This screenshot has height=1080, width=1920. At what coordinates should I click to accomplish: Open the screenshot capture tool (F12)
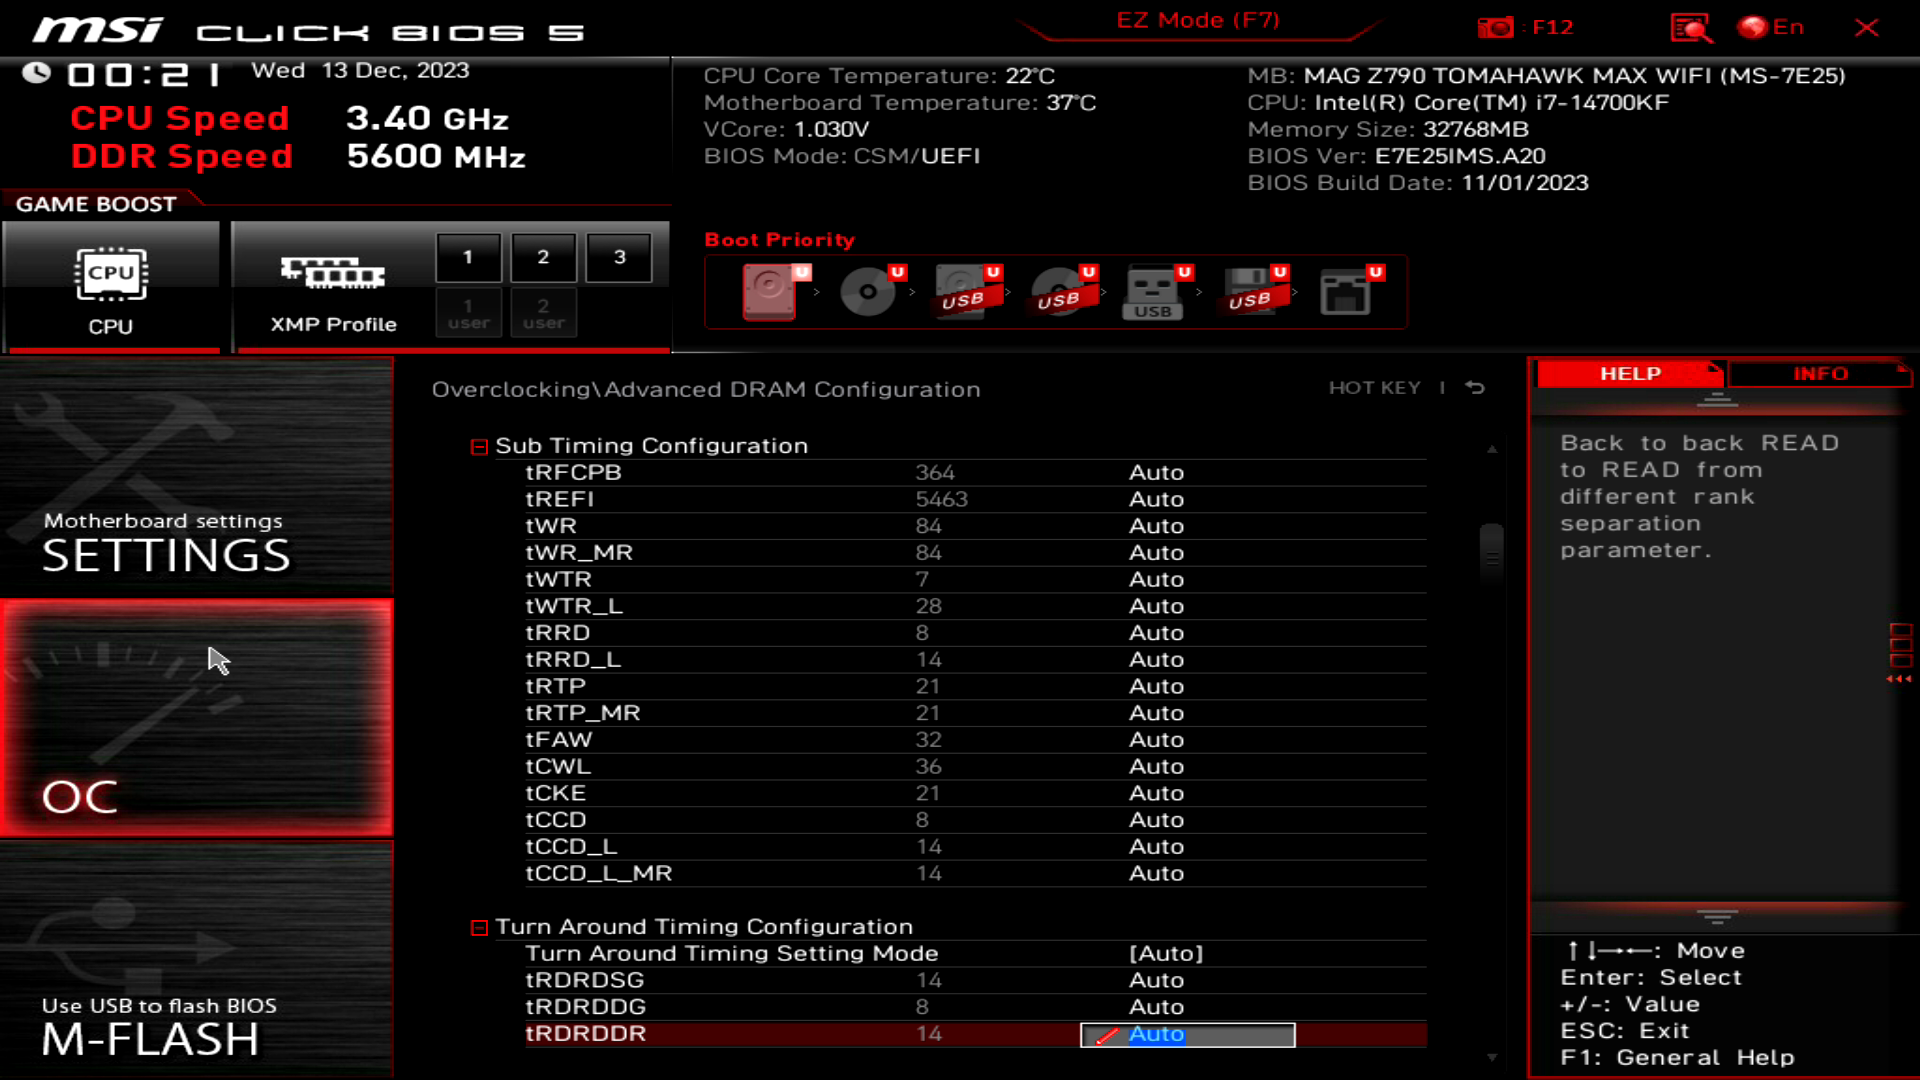1497,27
